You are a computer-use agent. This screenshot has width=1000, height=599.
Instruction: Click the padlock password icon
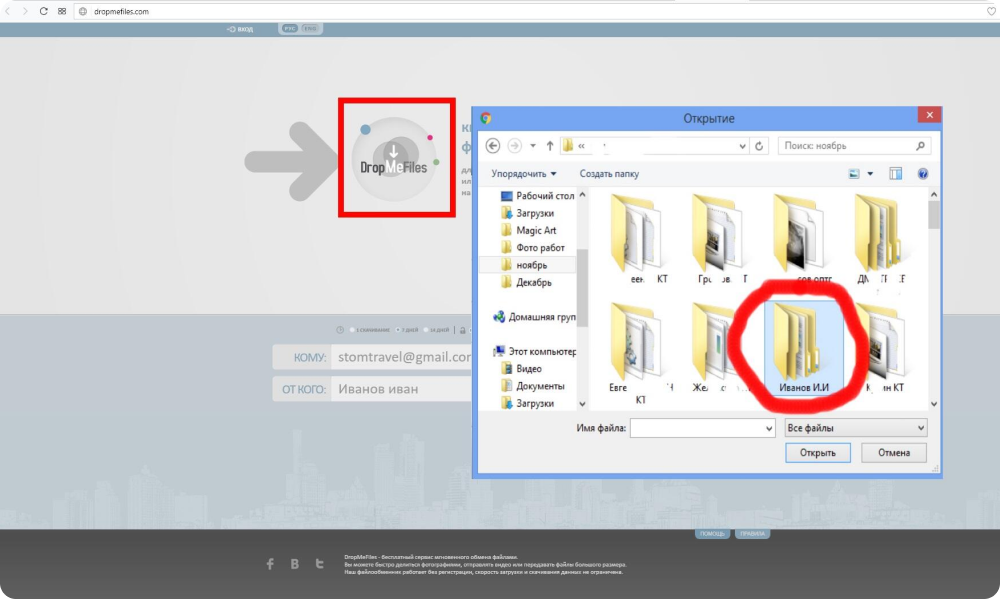point(462,330)
